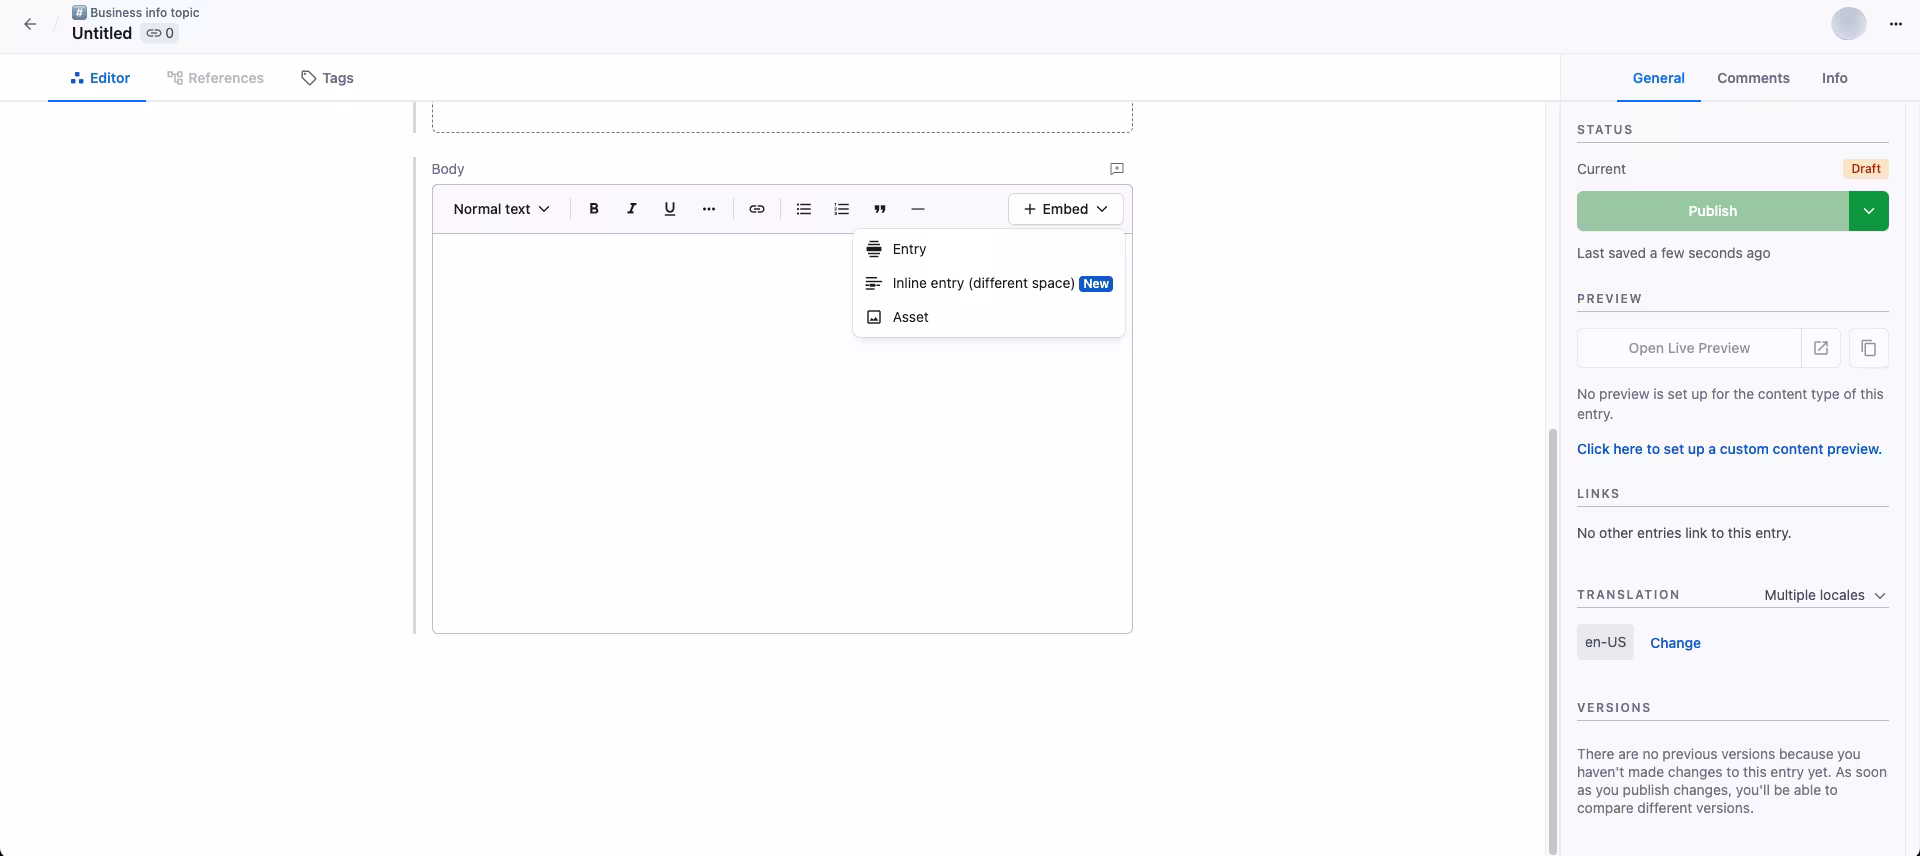This screenshot has width=1920, height=856.
Task: Choose Asset from the Embed menu
Action: pos(989,317)
